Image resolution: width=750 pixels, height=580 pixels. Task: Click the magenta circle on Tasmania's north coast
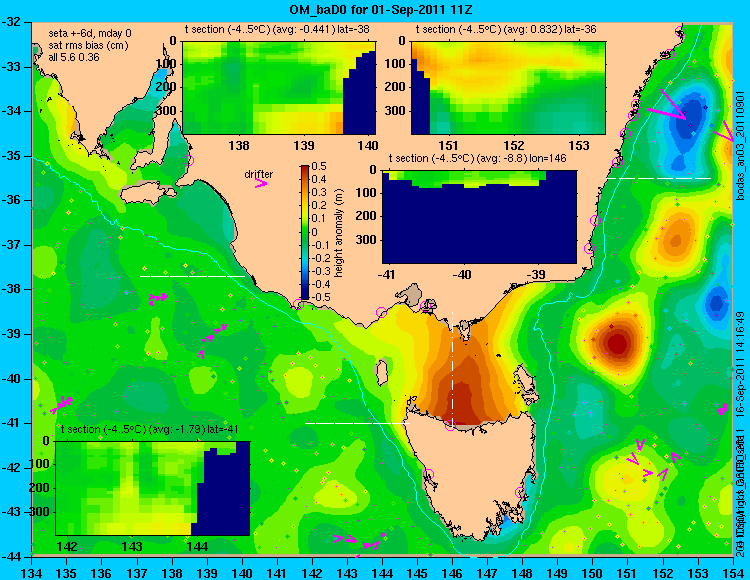point(450,425)
